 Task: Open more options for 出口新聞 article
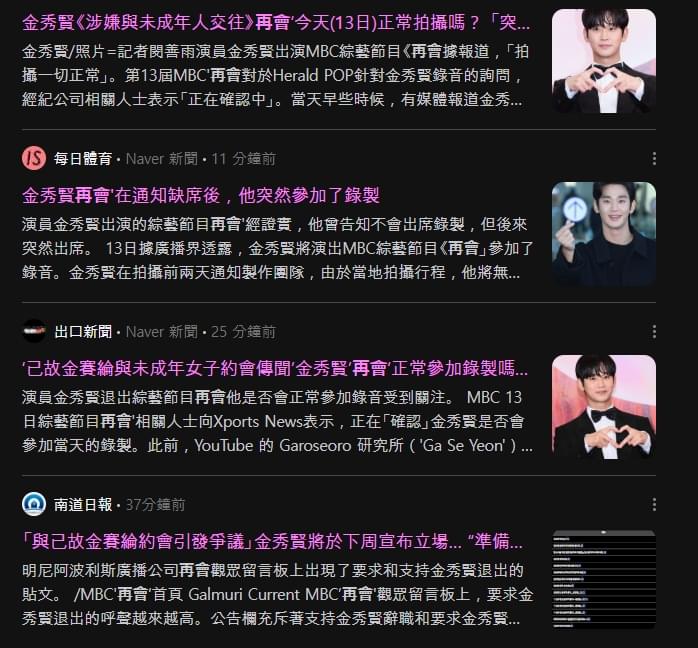pos(654,331)
